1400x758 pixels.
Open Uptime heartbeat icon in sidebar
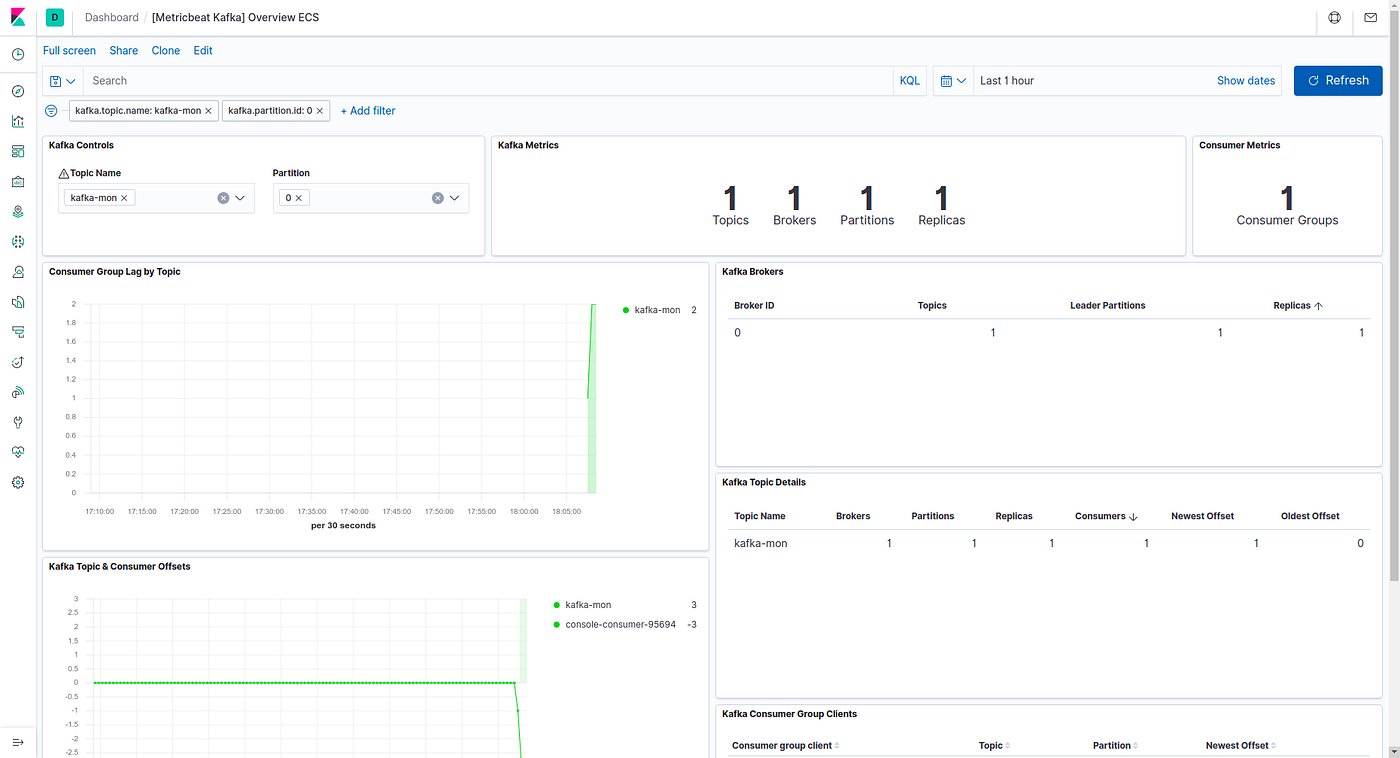click(x=17, y=452)
